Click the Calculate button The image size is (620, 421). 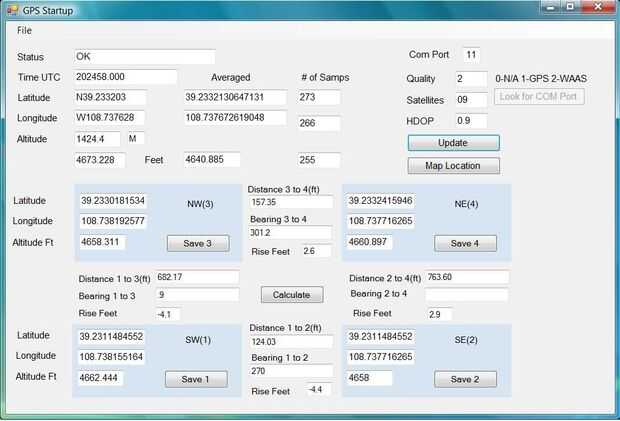pyautogui.click(x=292, y=295)
